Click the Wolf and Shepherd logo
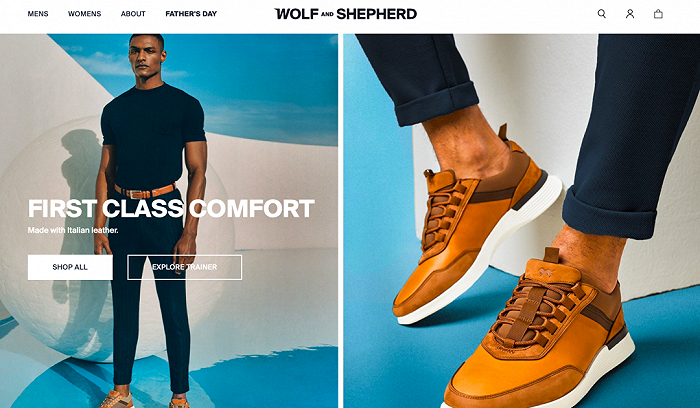This screenshot has width=700, height=408. point(345,14)
